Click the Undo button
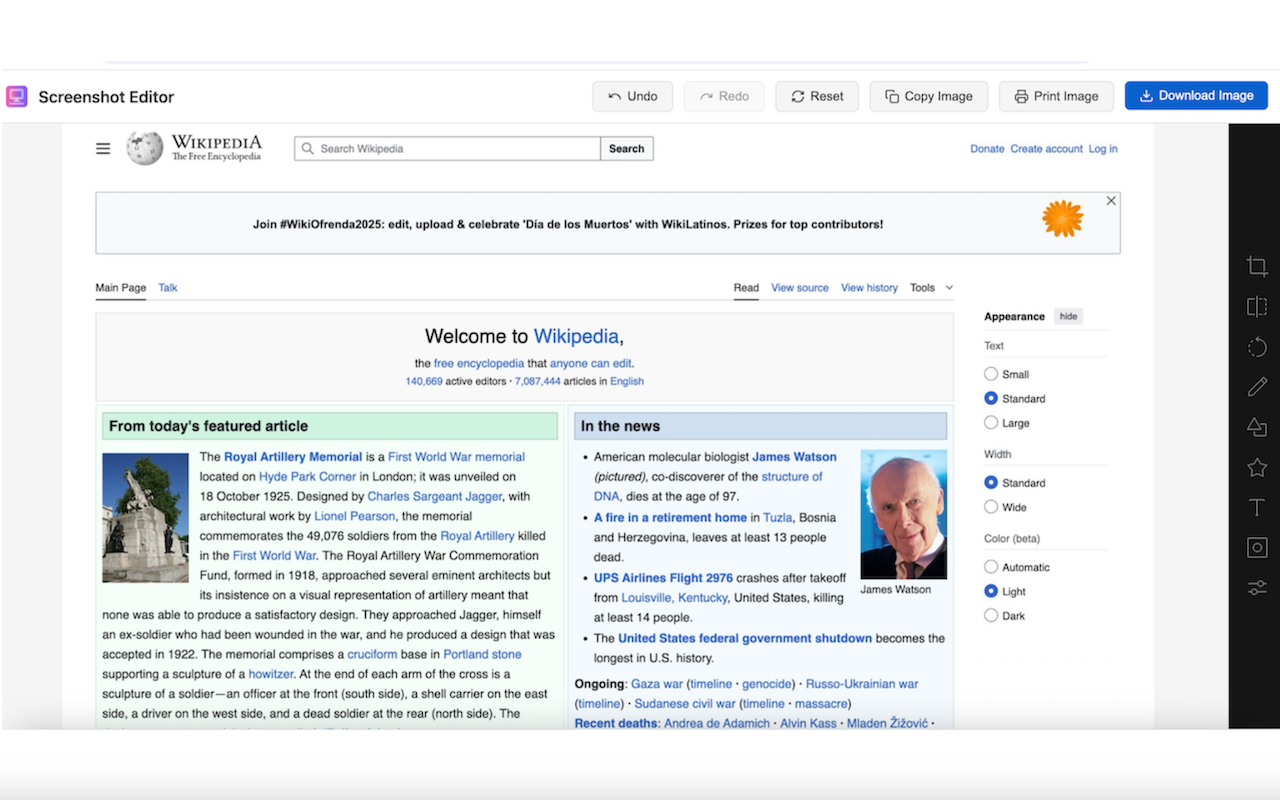The height and width of the screenshot is (800, 1280). coord(633,96)
